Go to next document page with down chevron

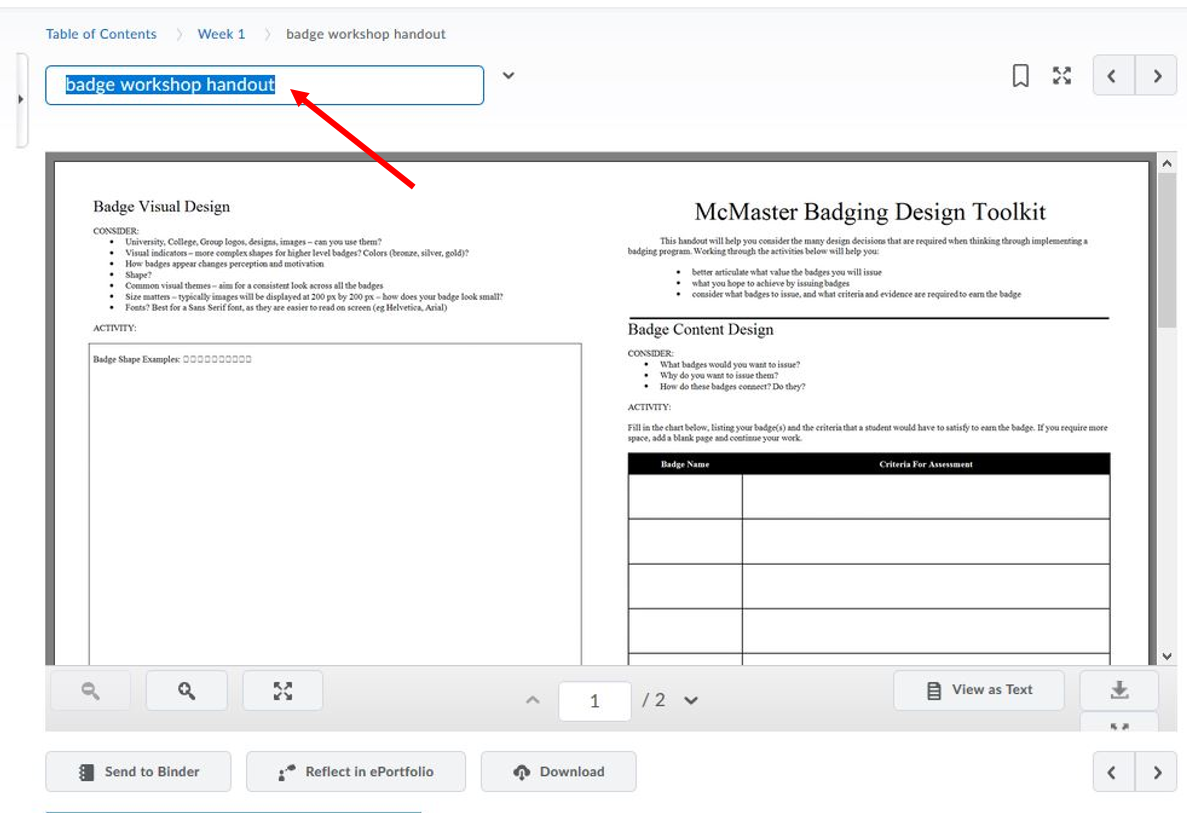pyautogui.click(x=691, y=701)
